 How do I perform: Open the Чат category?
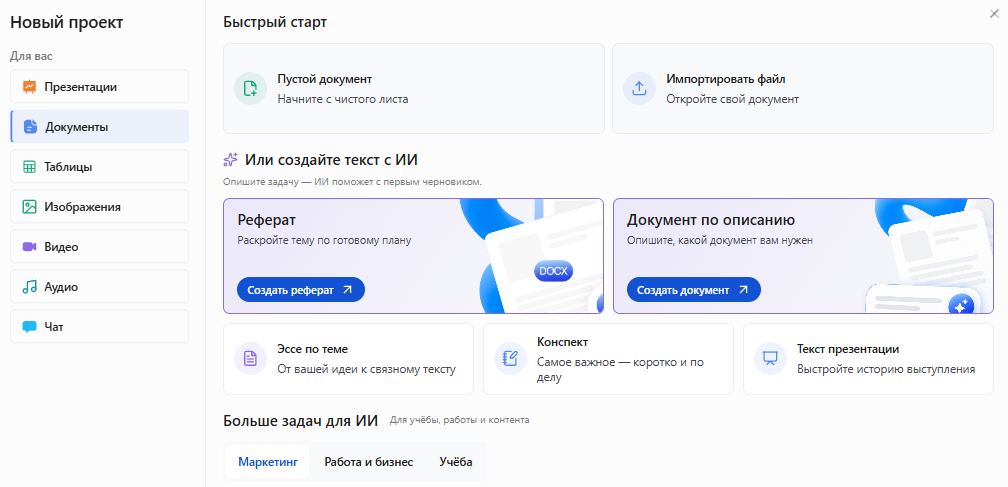pyautogui.click(x=100, y=327)
